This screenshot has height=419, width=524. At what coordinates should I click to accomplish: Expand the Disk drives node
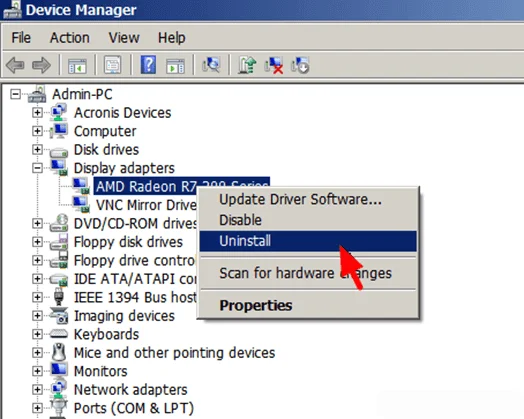(x=37, y=149)
